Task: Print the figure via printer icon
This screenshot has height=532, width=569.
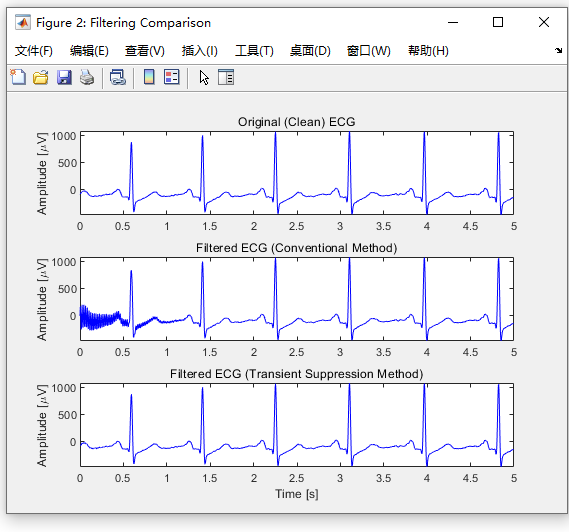Action: click(87, 77)
